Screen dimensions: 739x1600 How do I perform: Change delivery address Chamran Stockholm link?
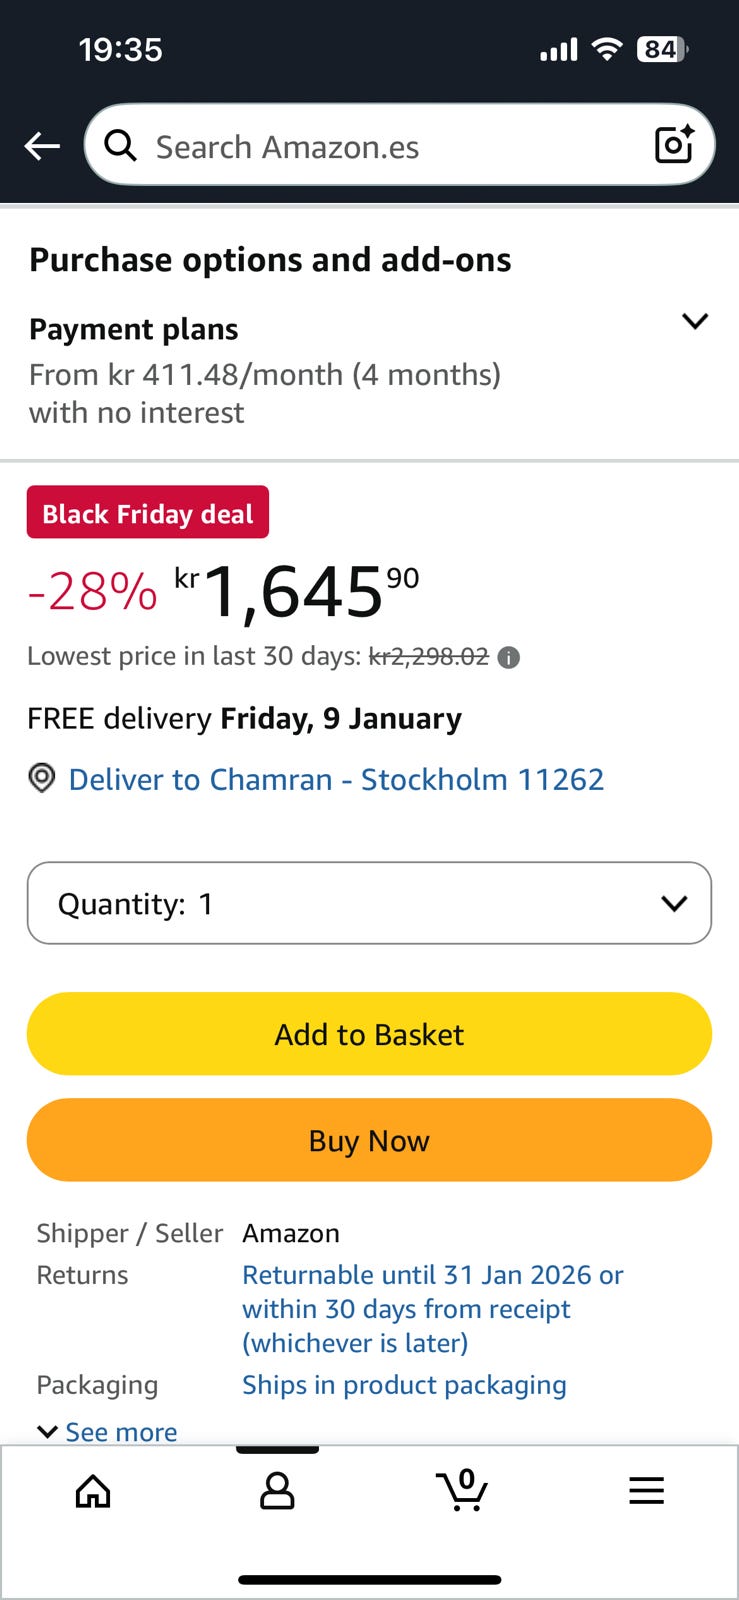(x=336, y=779)
